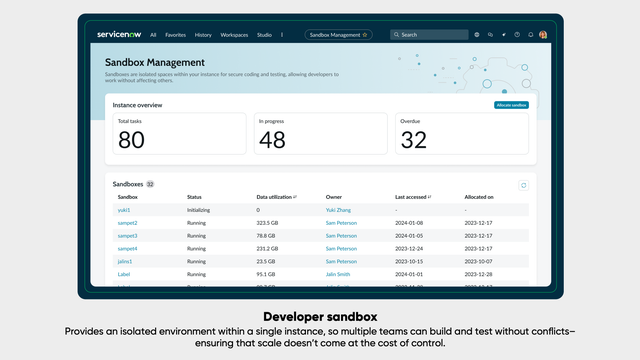Viewport: 640px width, 360px height.
Task: Click last accessed date 2024-01-05
Action: click(x=409, y=236)
